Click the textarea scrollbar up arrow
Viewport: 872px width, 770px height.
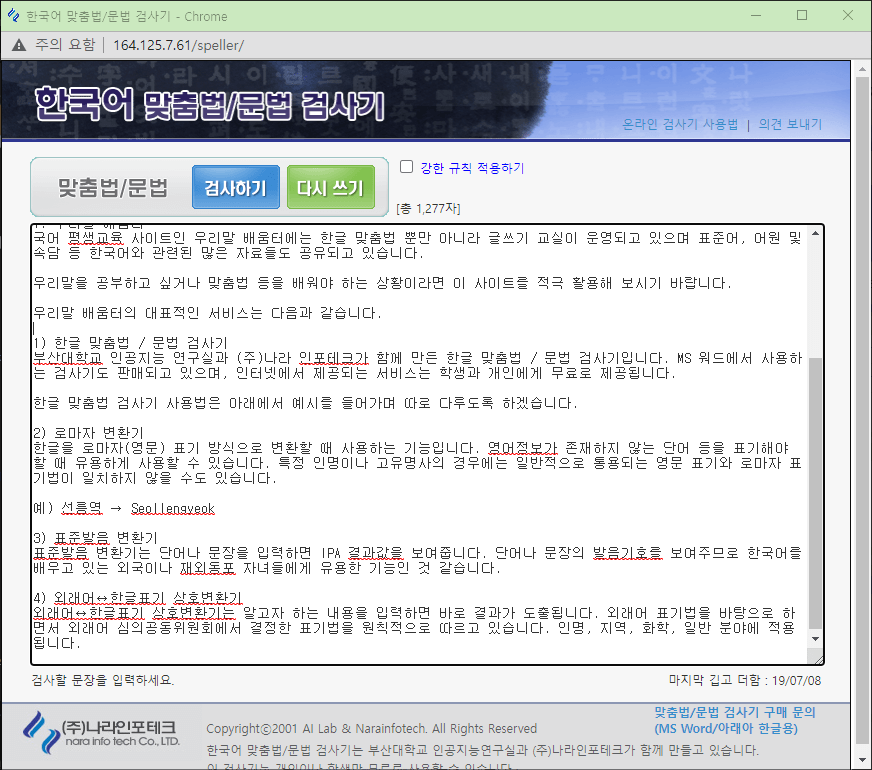coord(815,233)
